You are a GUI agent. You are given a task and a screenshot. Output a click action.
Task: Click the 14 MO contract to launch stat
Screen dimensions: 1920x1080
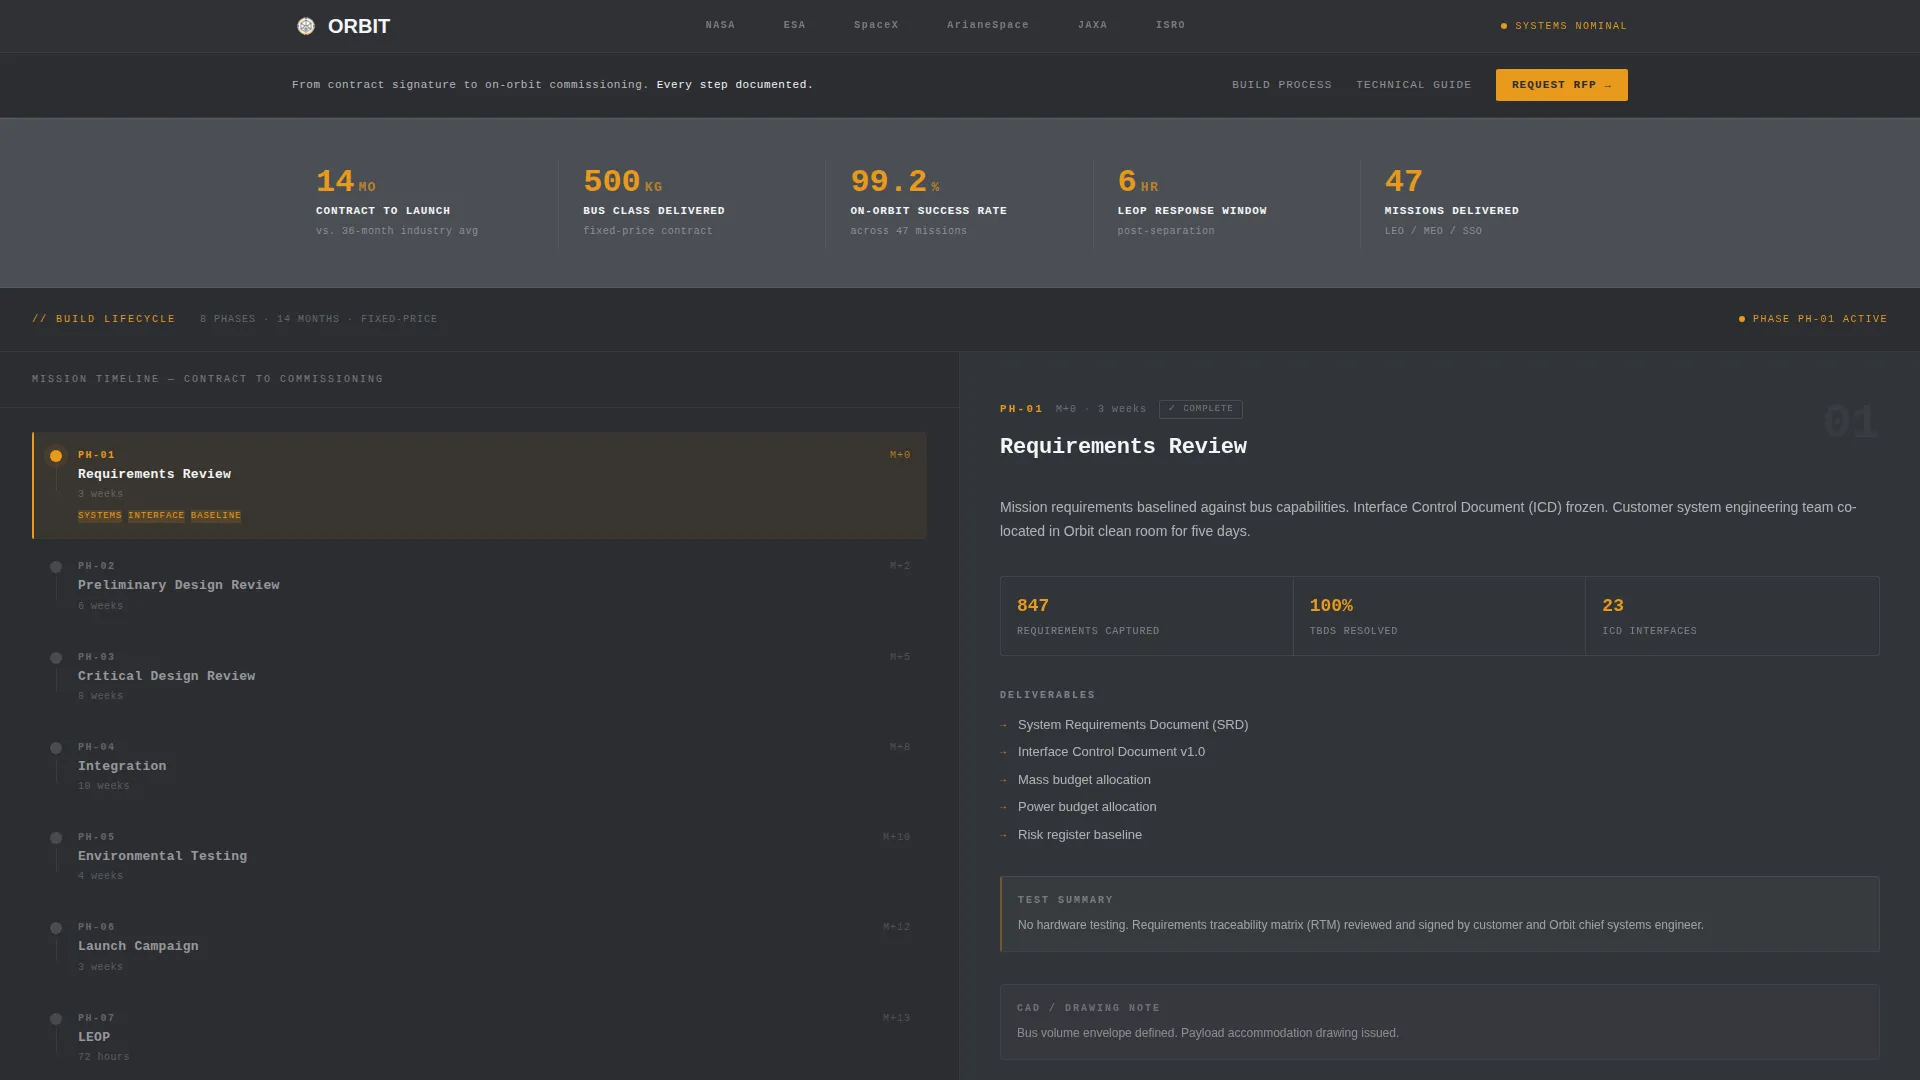click(x=425, y=203)
